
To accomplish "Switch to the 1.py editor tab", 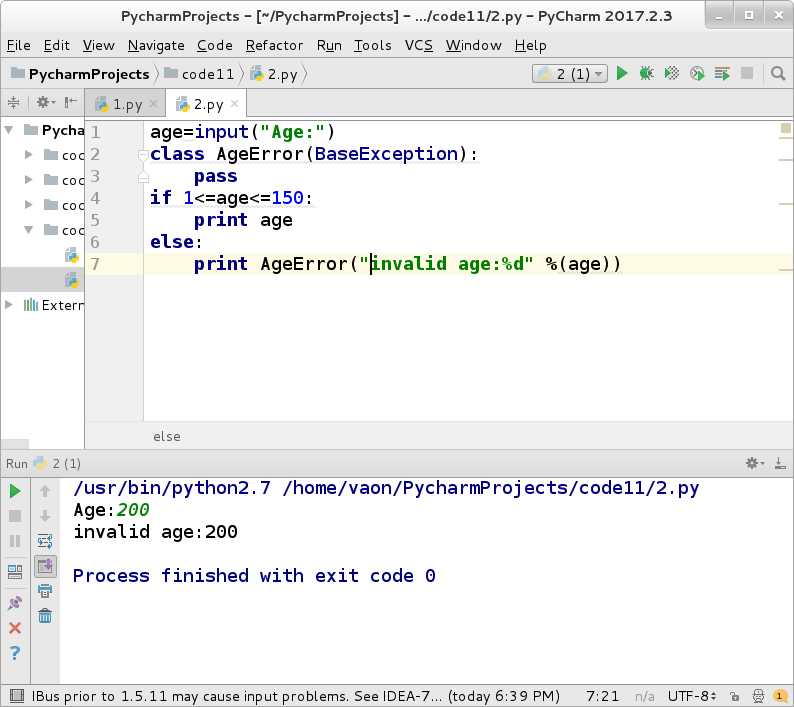I will click(127, 105).
